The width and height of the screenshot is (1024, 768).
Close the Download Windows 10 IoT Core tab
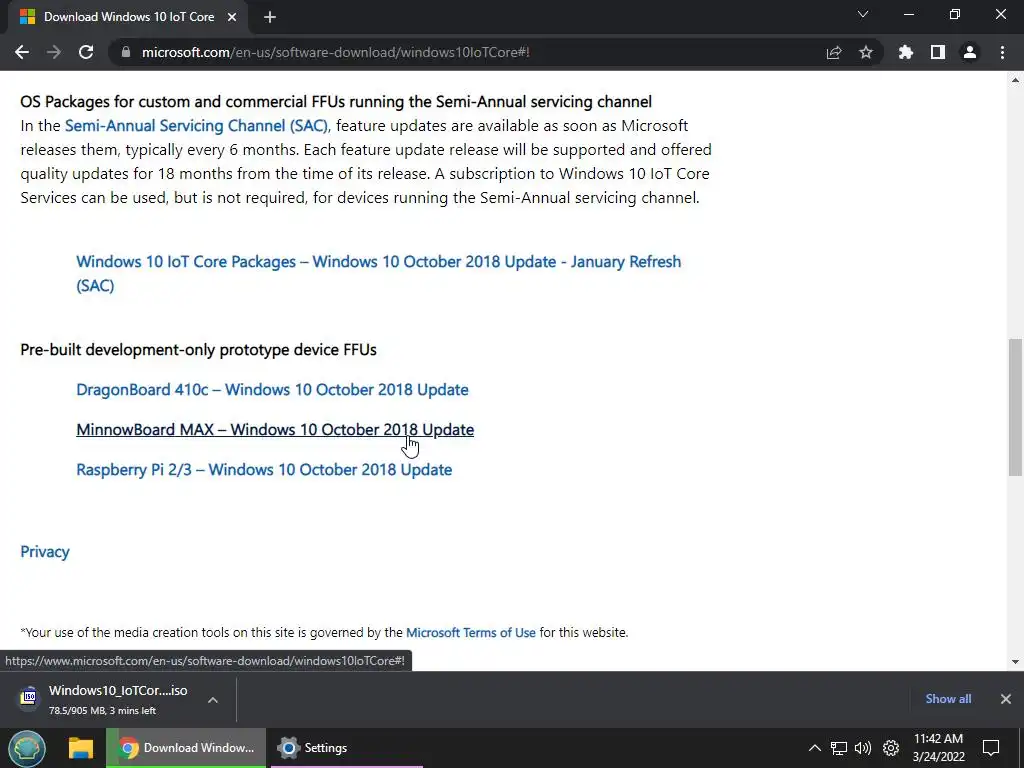coord(232,17)
